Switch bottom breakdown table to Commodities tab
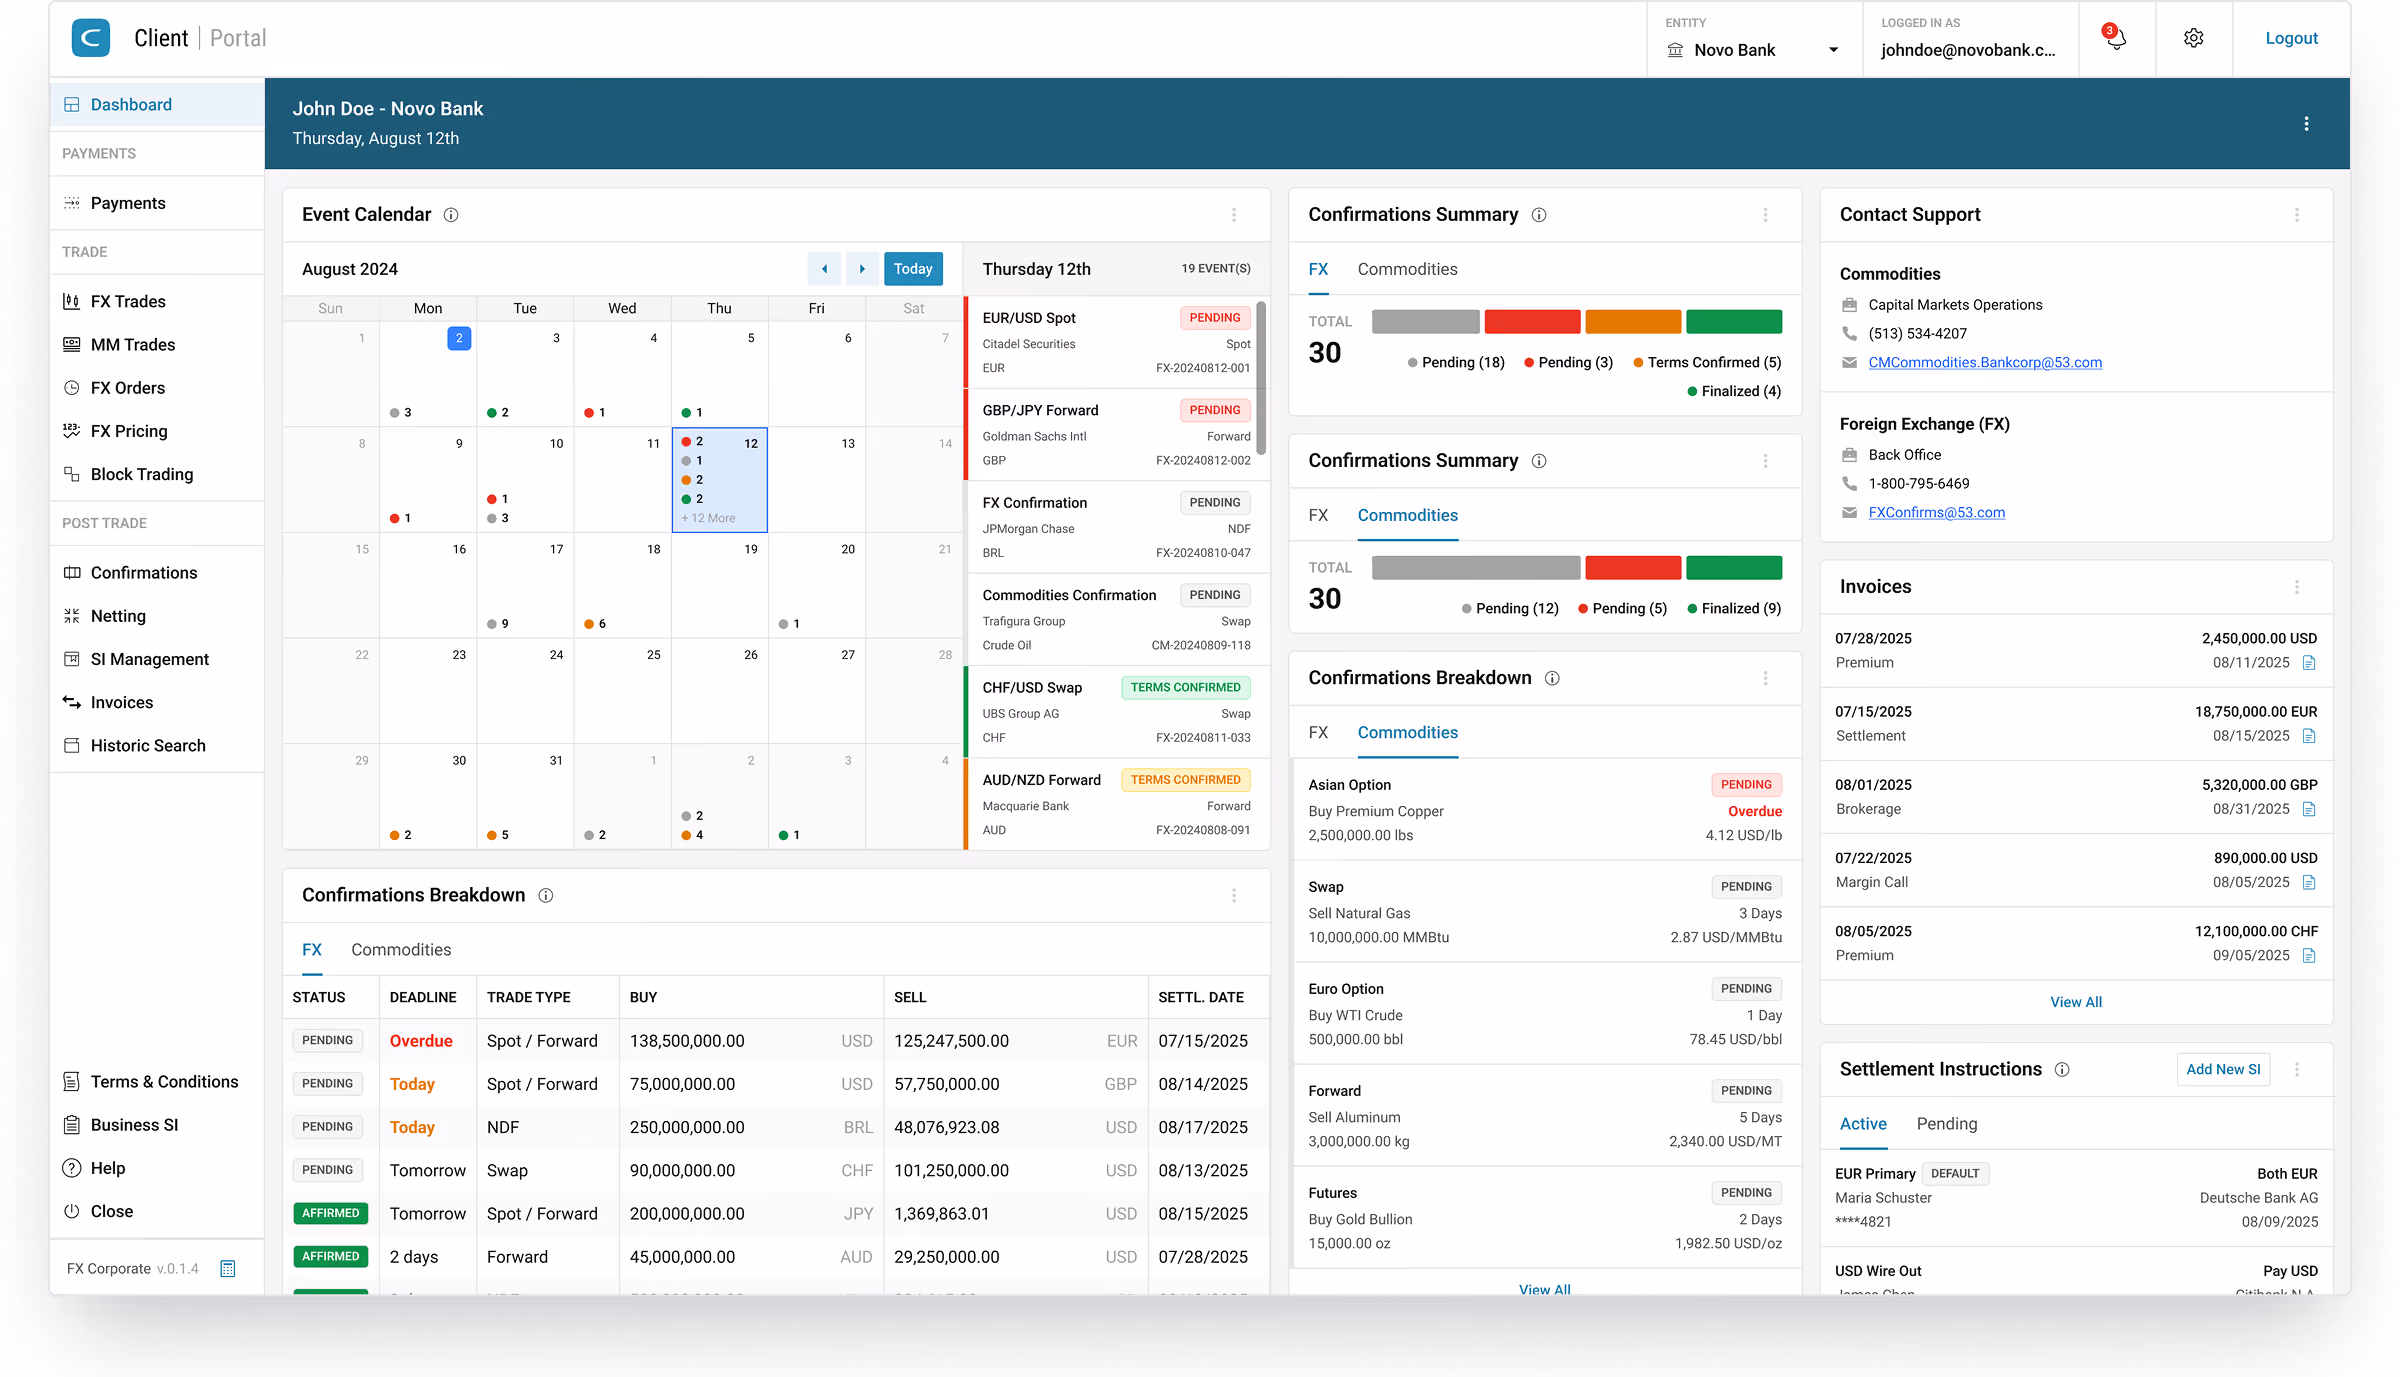 click(x=401, y=950)
